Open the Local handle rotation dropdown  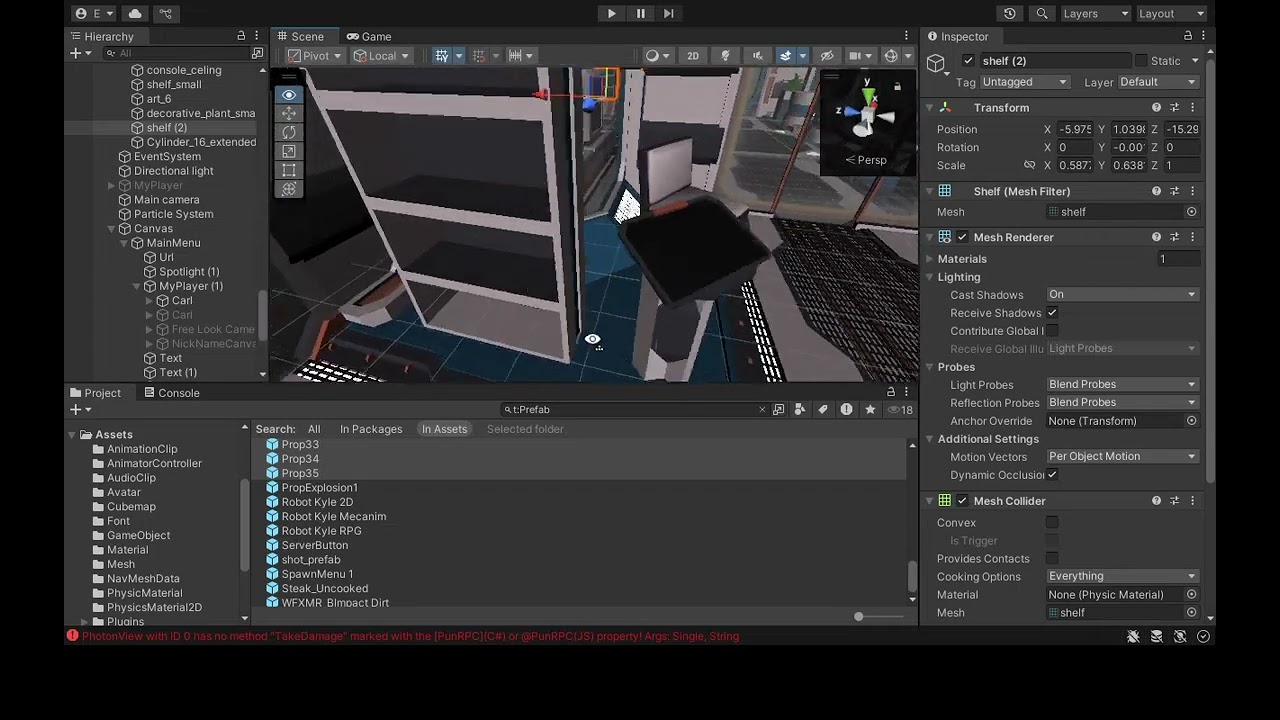tap(382, 55)
